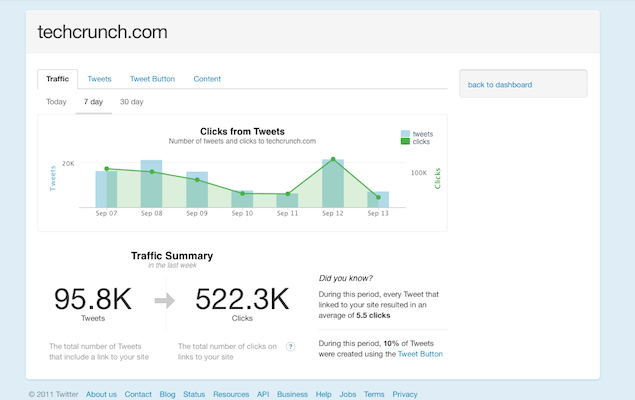Click the 522.3K Clicks figure
The width and height of the screenshot is (635, 400).
[x=242, y=299]
